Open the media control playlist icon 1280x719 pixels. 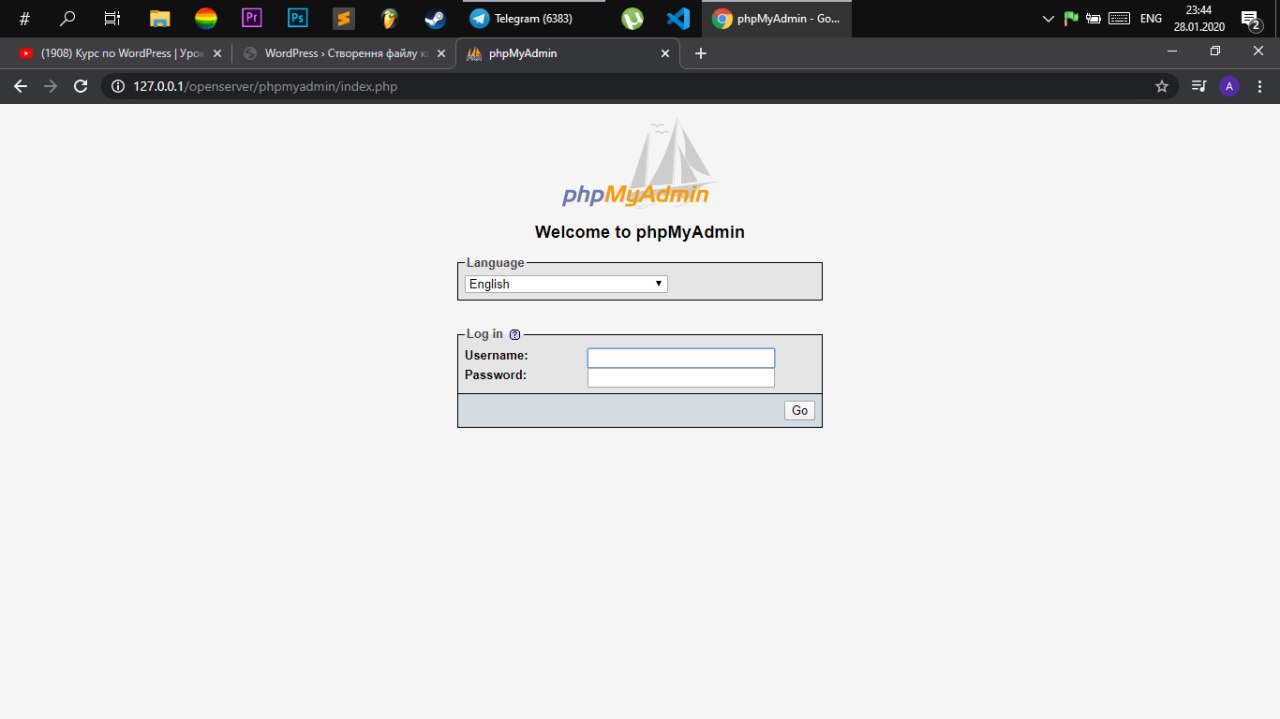(x=1199, y=87)
